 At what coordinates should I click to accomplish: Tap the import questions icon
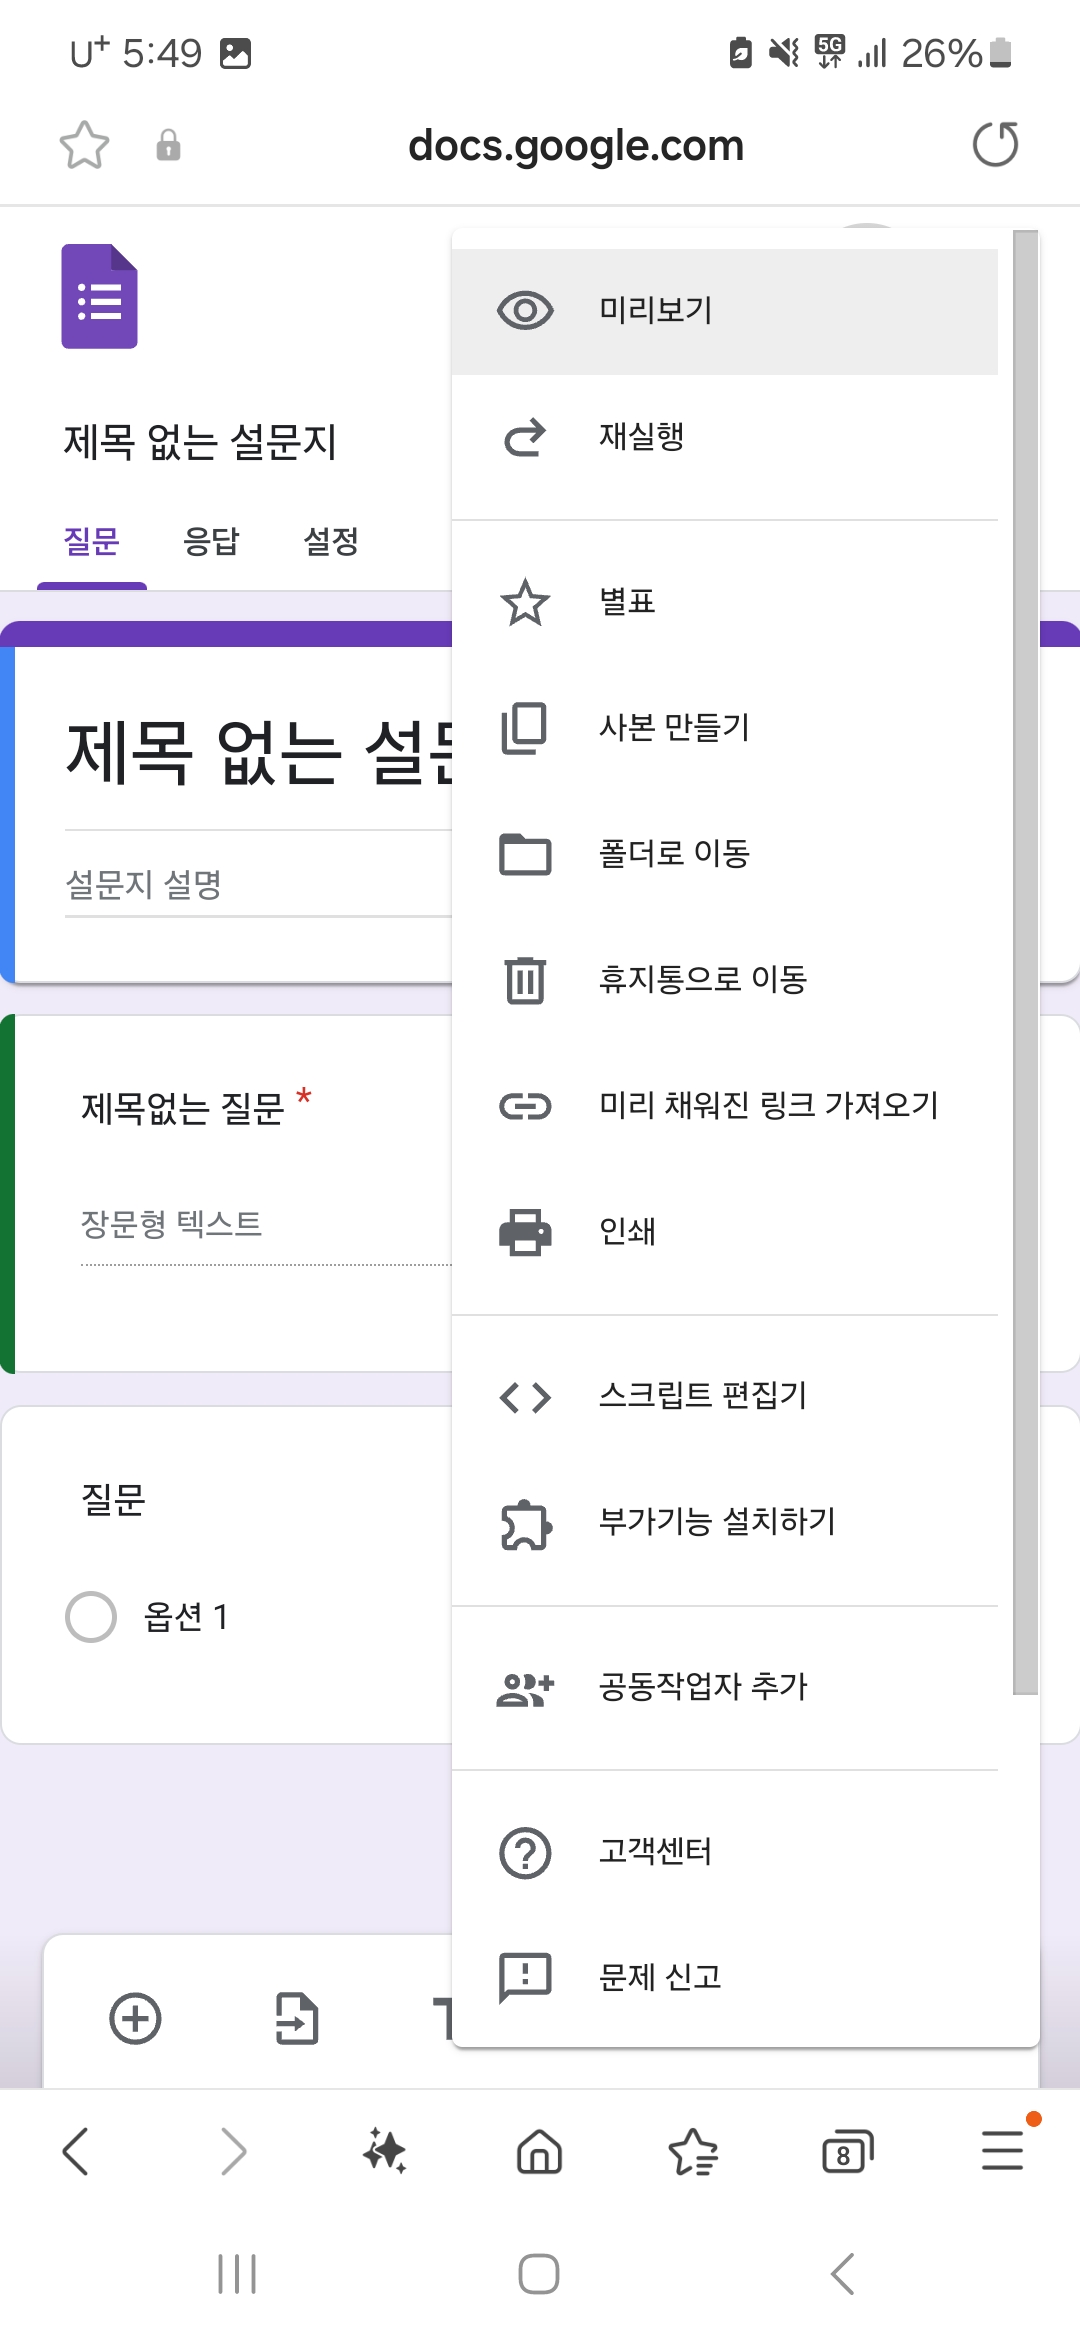coord(297,2018)
